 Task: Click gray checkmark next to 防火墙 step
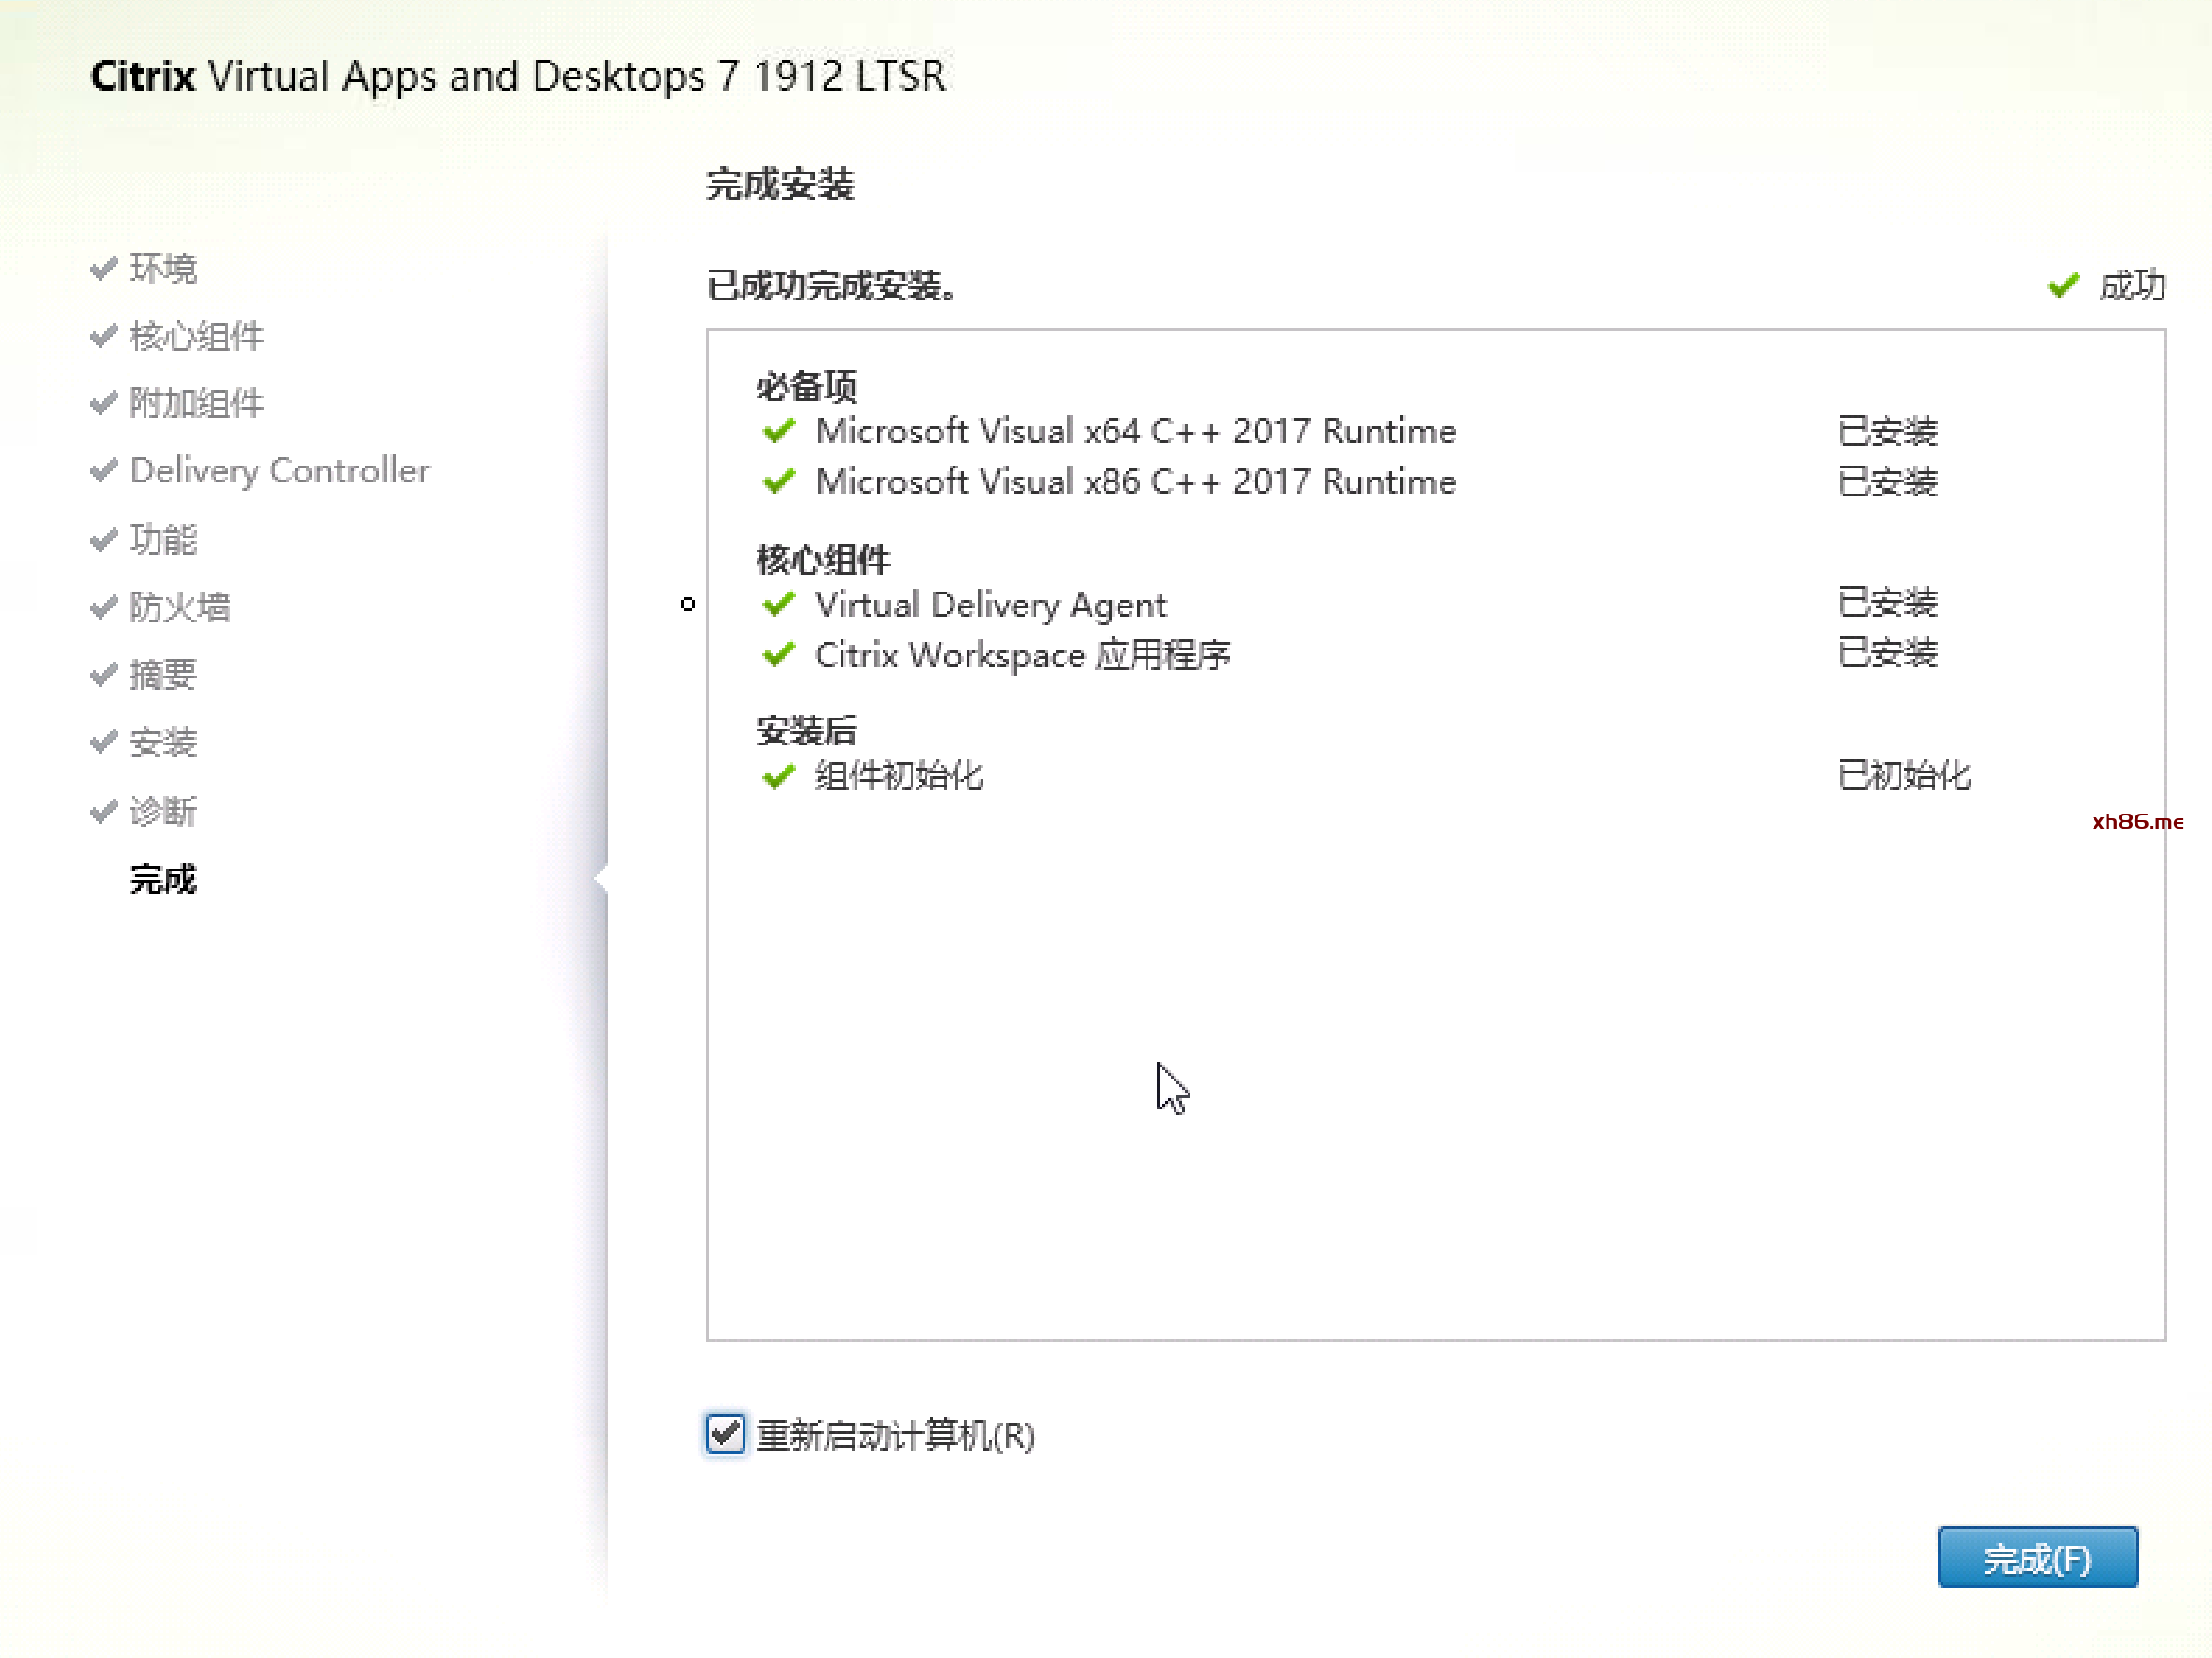(104, 607)
